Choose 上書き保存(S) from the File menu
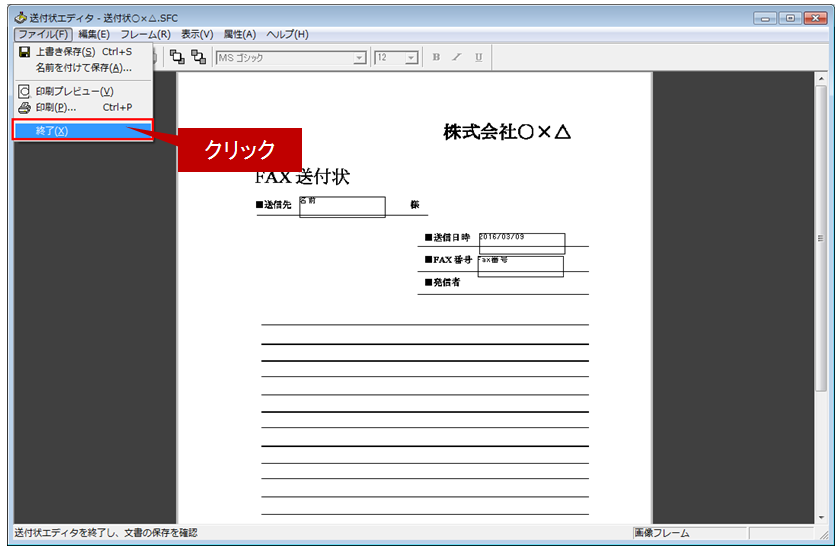 (x=83, y=52)
